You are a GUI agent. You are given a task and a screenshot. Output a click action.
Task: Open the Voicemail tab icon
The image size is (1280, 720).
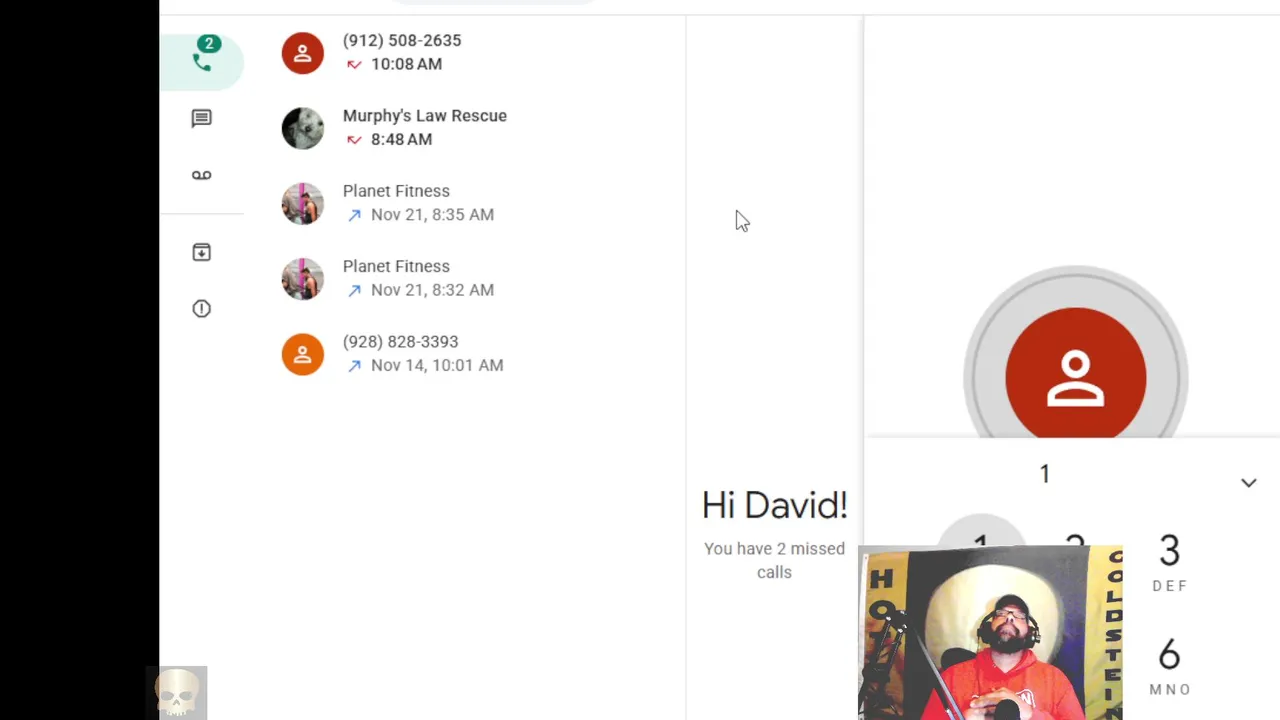pyautogui.click(x=202, y=176)
